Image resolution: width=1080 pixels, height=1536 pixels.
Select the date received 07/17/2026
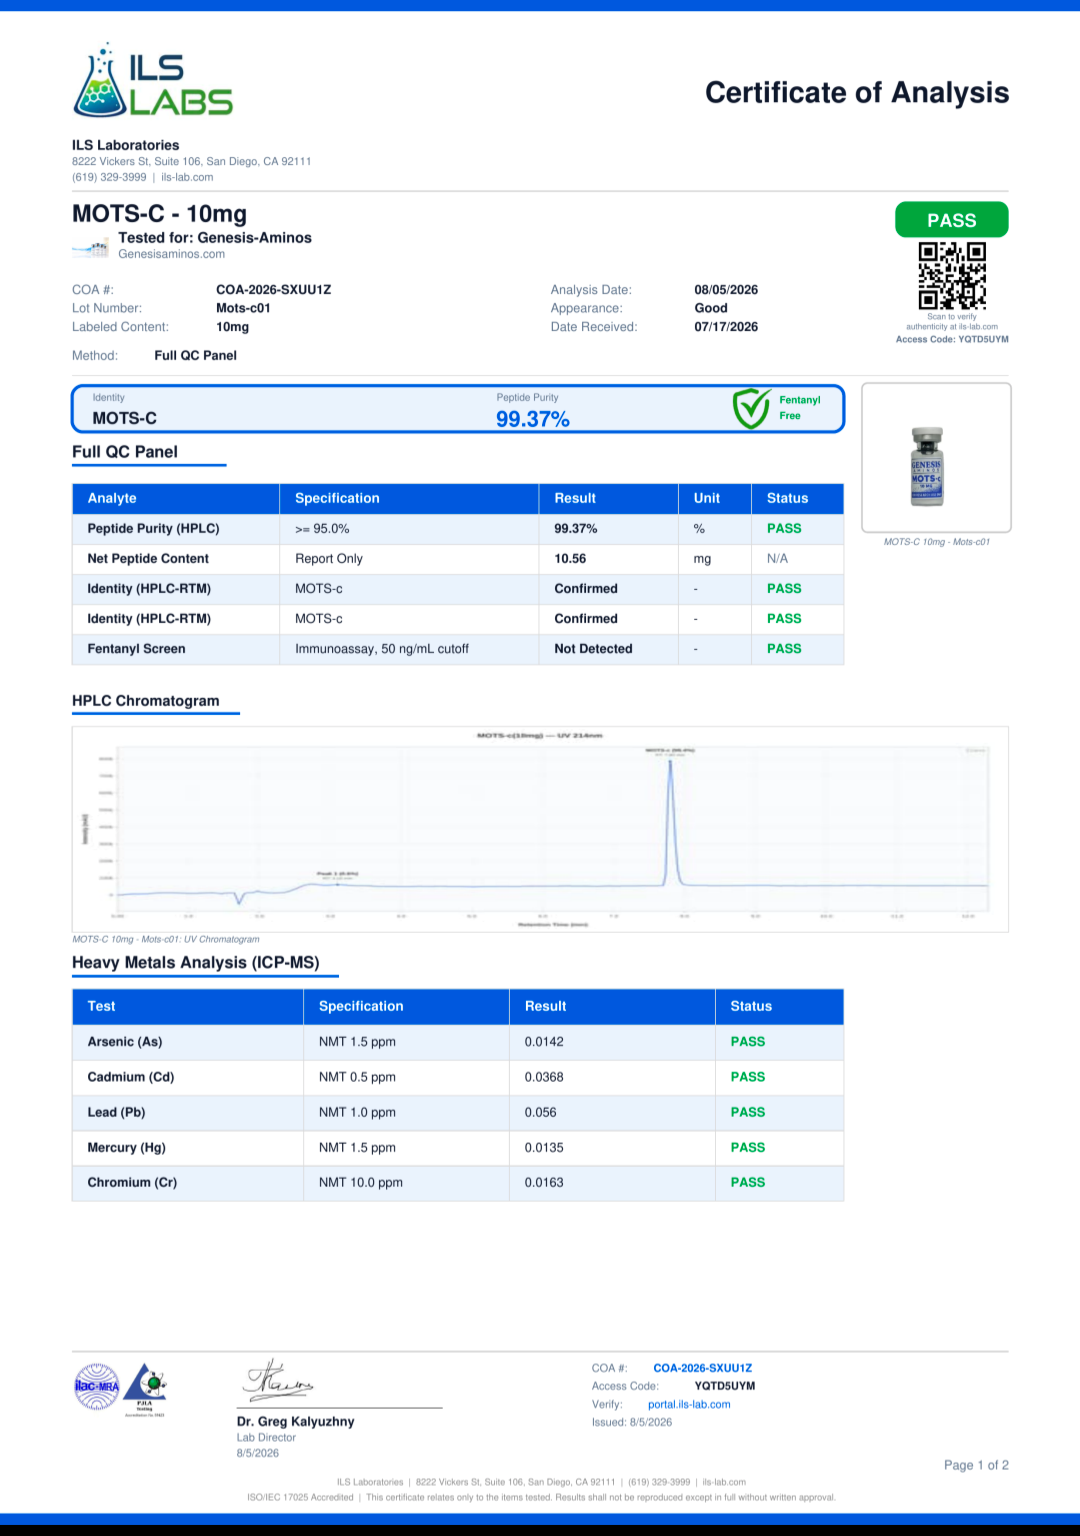[726, 327]
